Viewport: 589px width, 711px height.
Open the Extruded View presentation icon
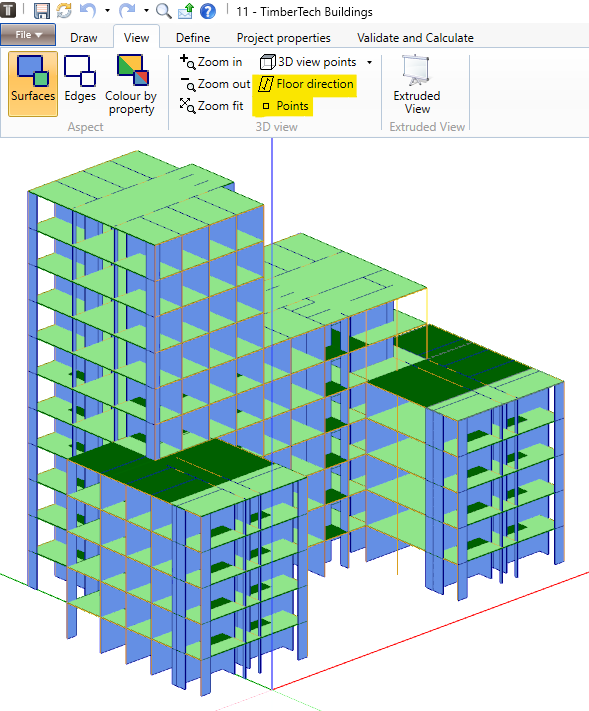(x=417, y=84)
